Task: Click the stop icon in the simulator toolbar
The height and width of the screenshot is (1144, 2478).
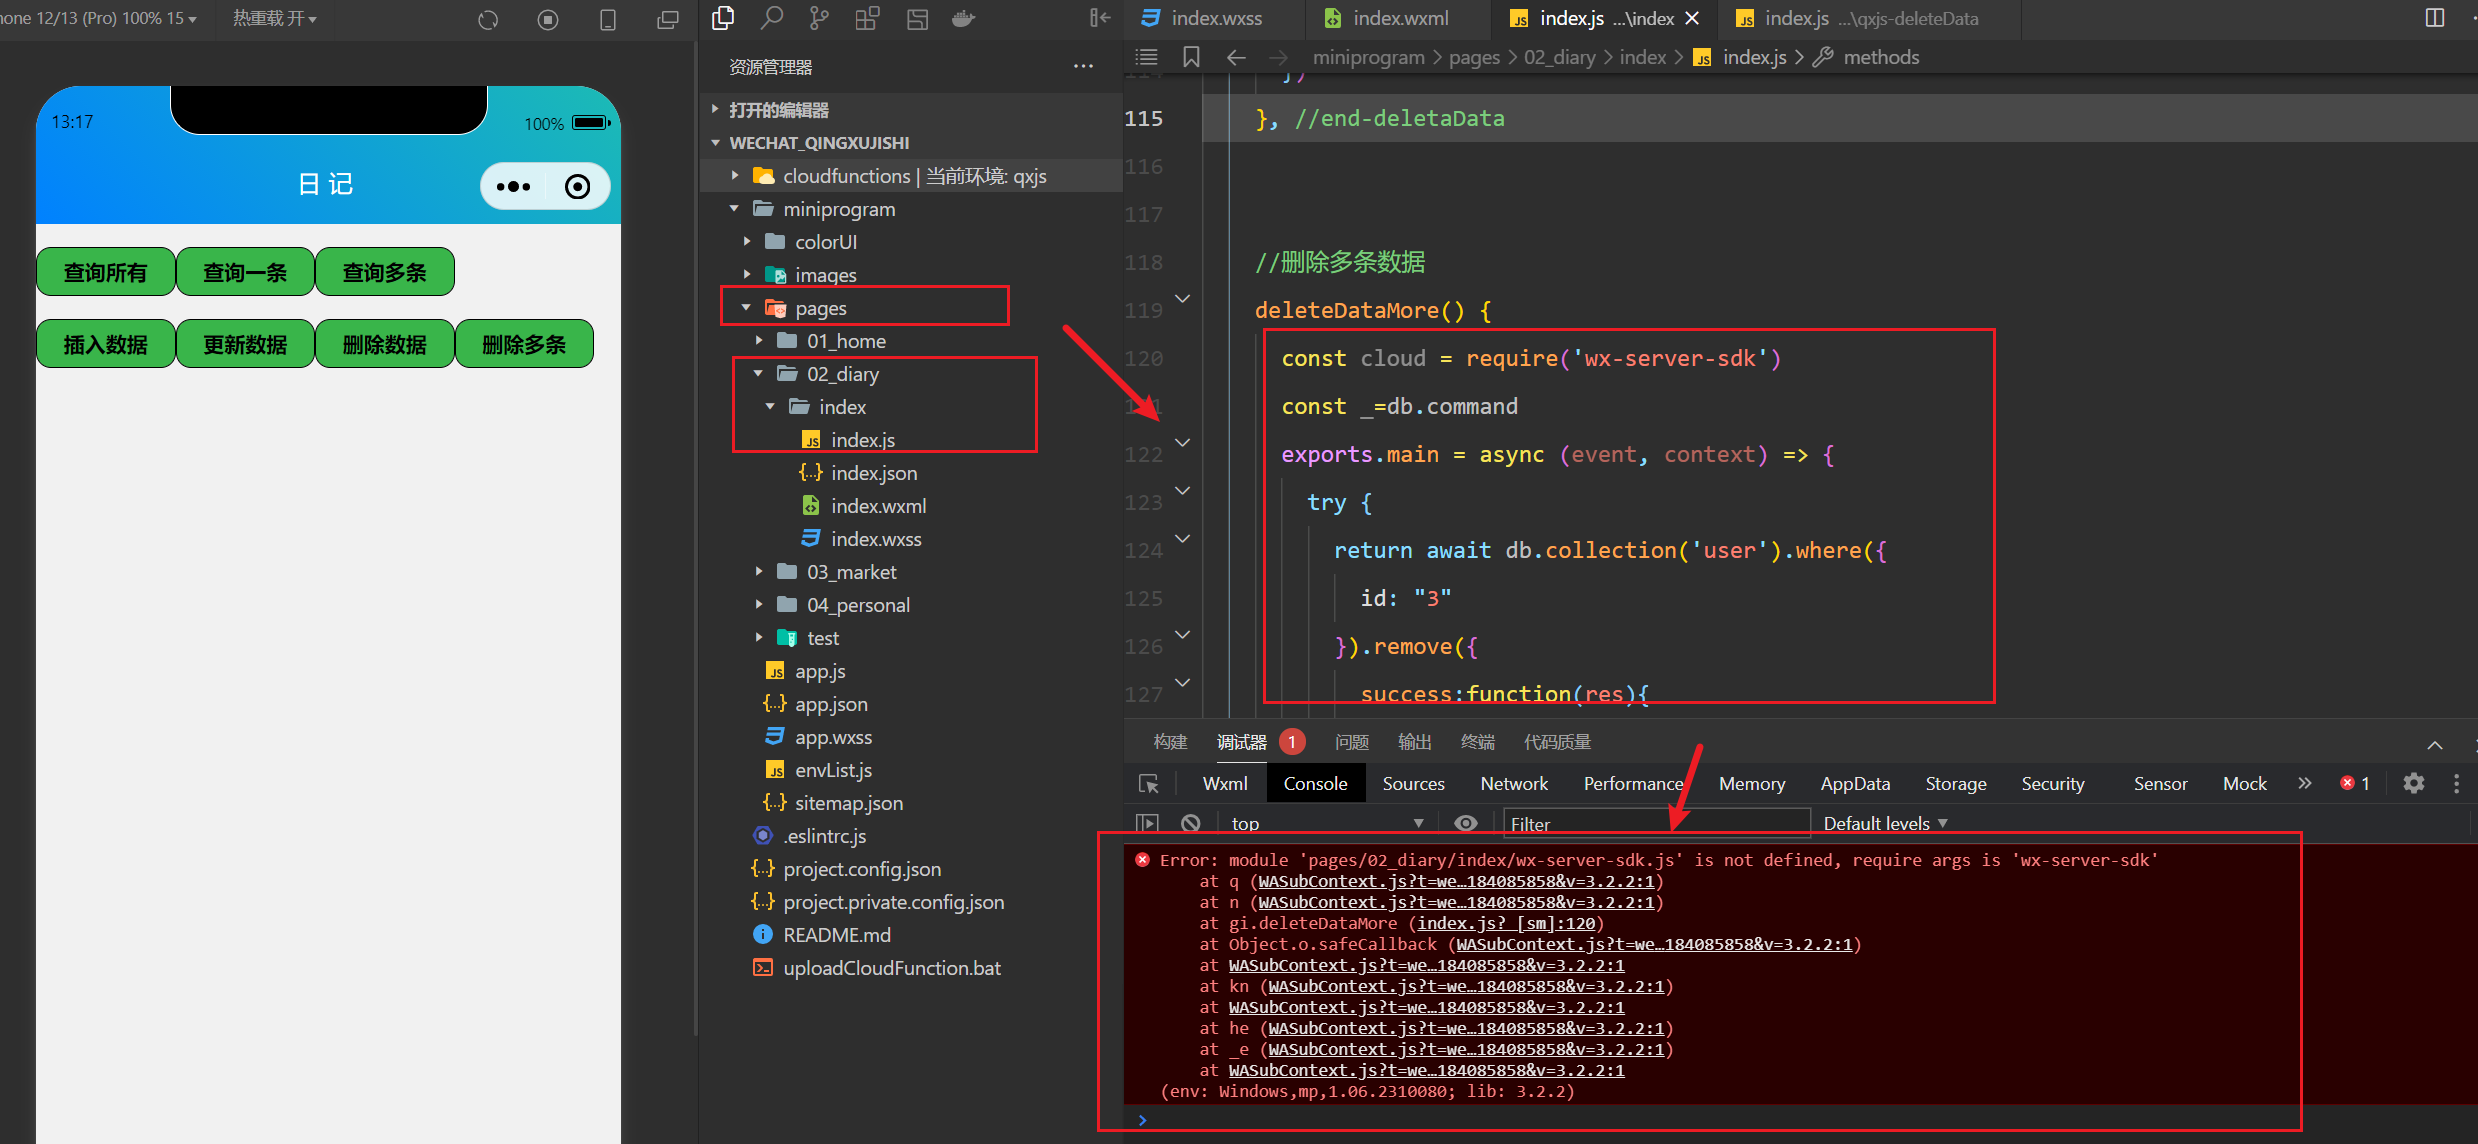Action: pos(548,20)
